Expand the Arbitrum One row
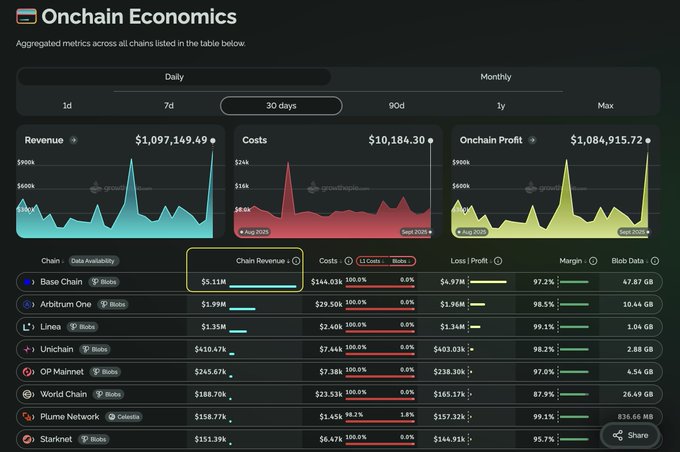Screen dimensions: 680x452 (339, 305)
